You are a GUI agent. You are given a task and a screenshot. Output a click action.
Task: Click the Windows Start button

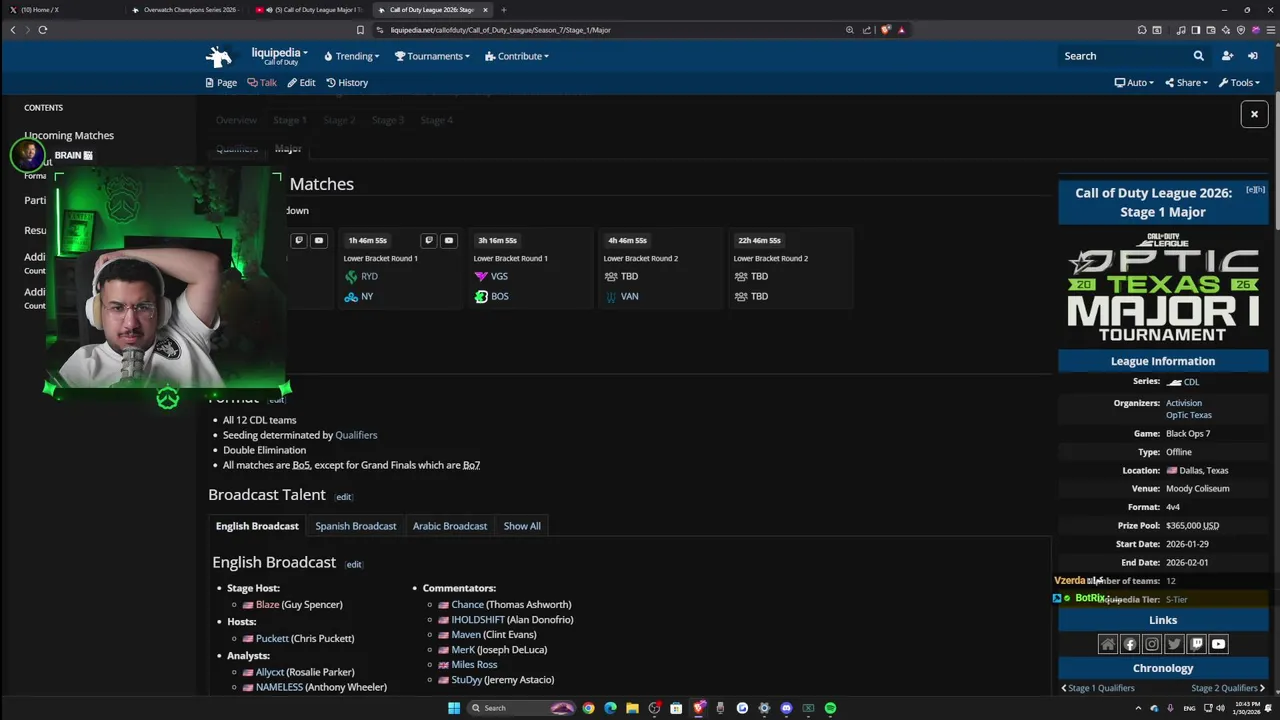[454, 708]
